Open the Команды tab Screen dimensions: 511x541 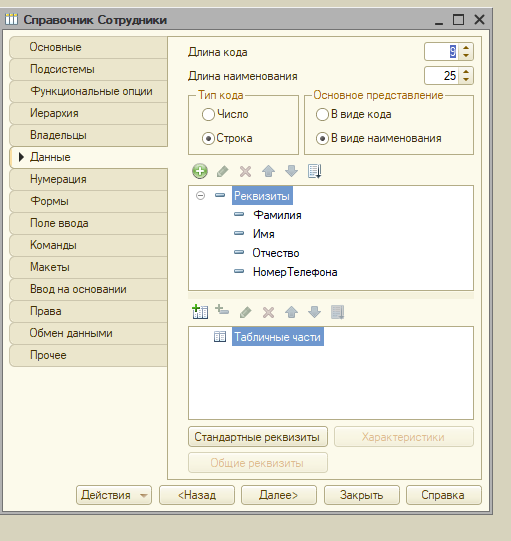coord(89,245)
